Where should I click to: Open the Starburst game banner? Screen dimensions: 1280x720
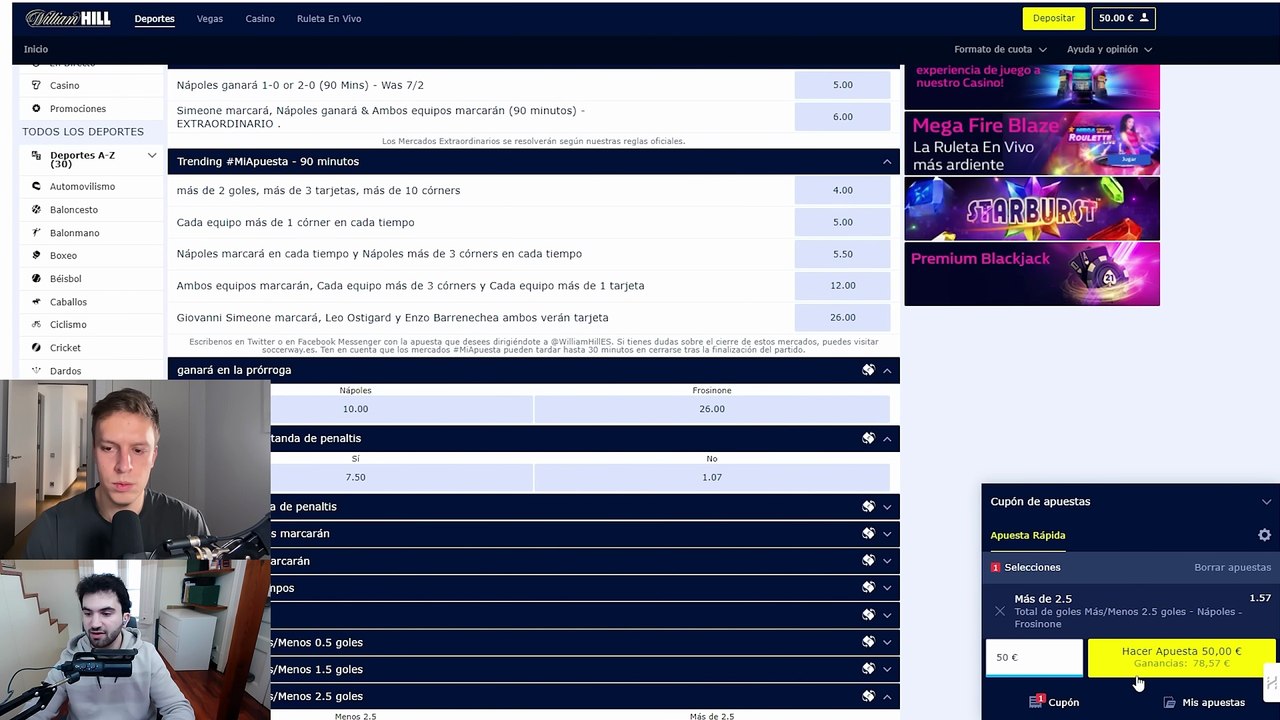[1032, 209]
